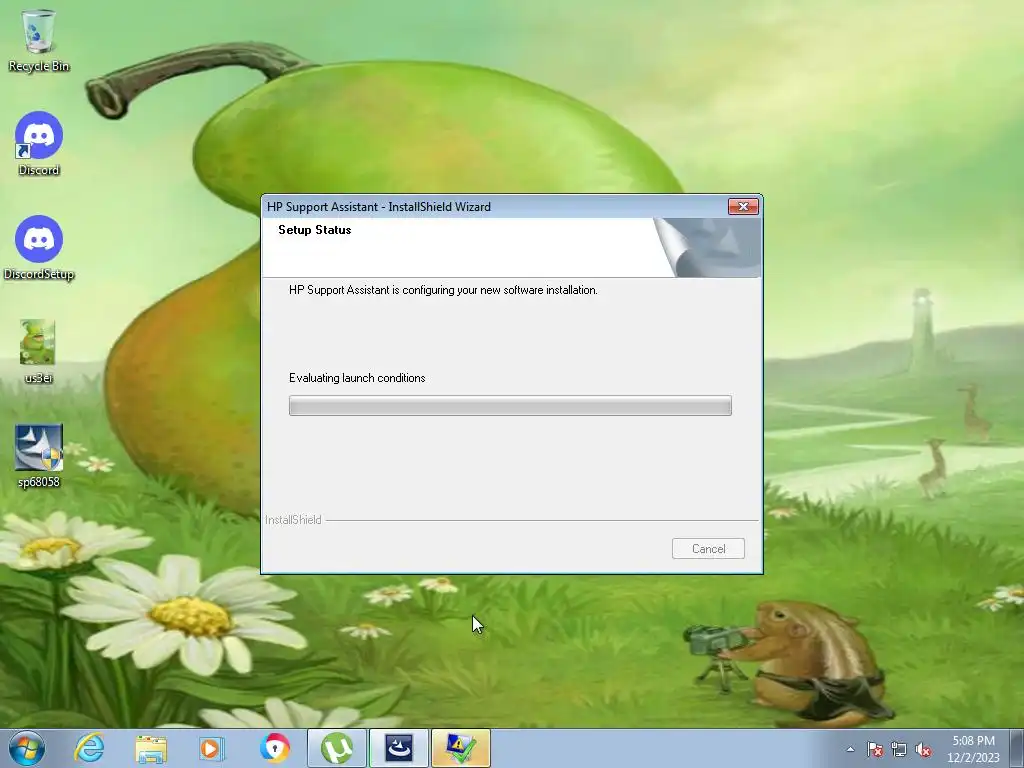Select the sp68058 installer icon
Viewport: 1024px width, 768px height.
click(39, 456)
